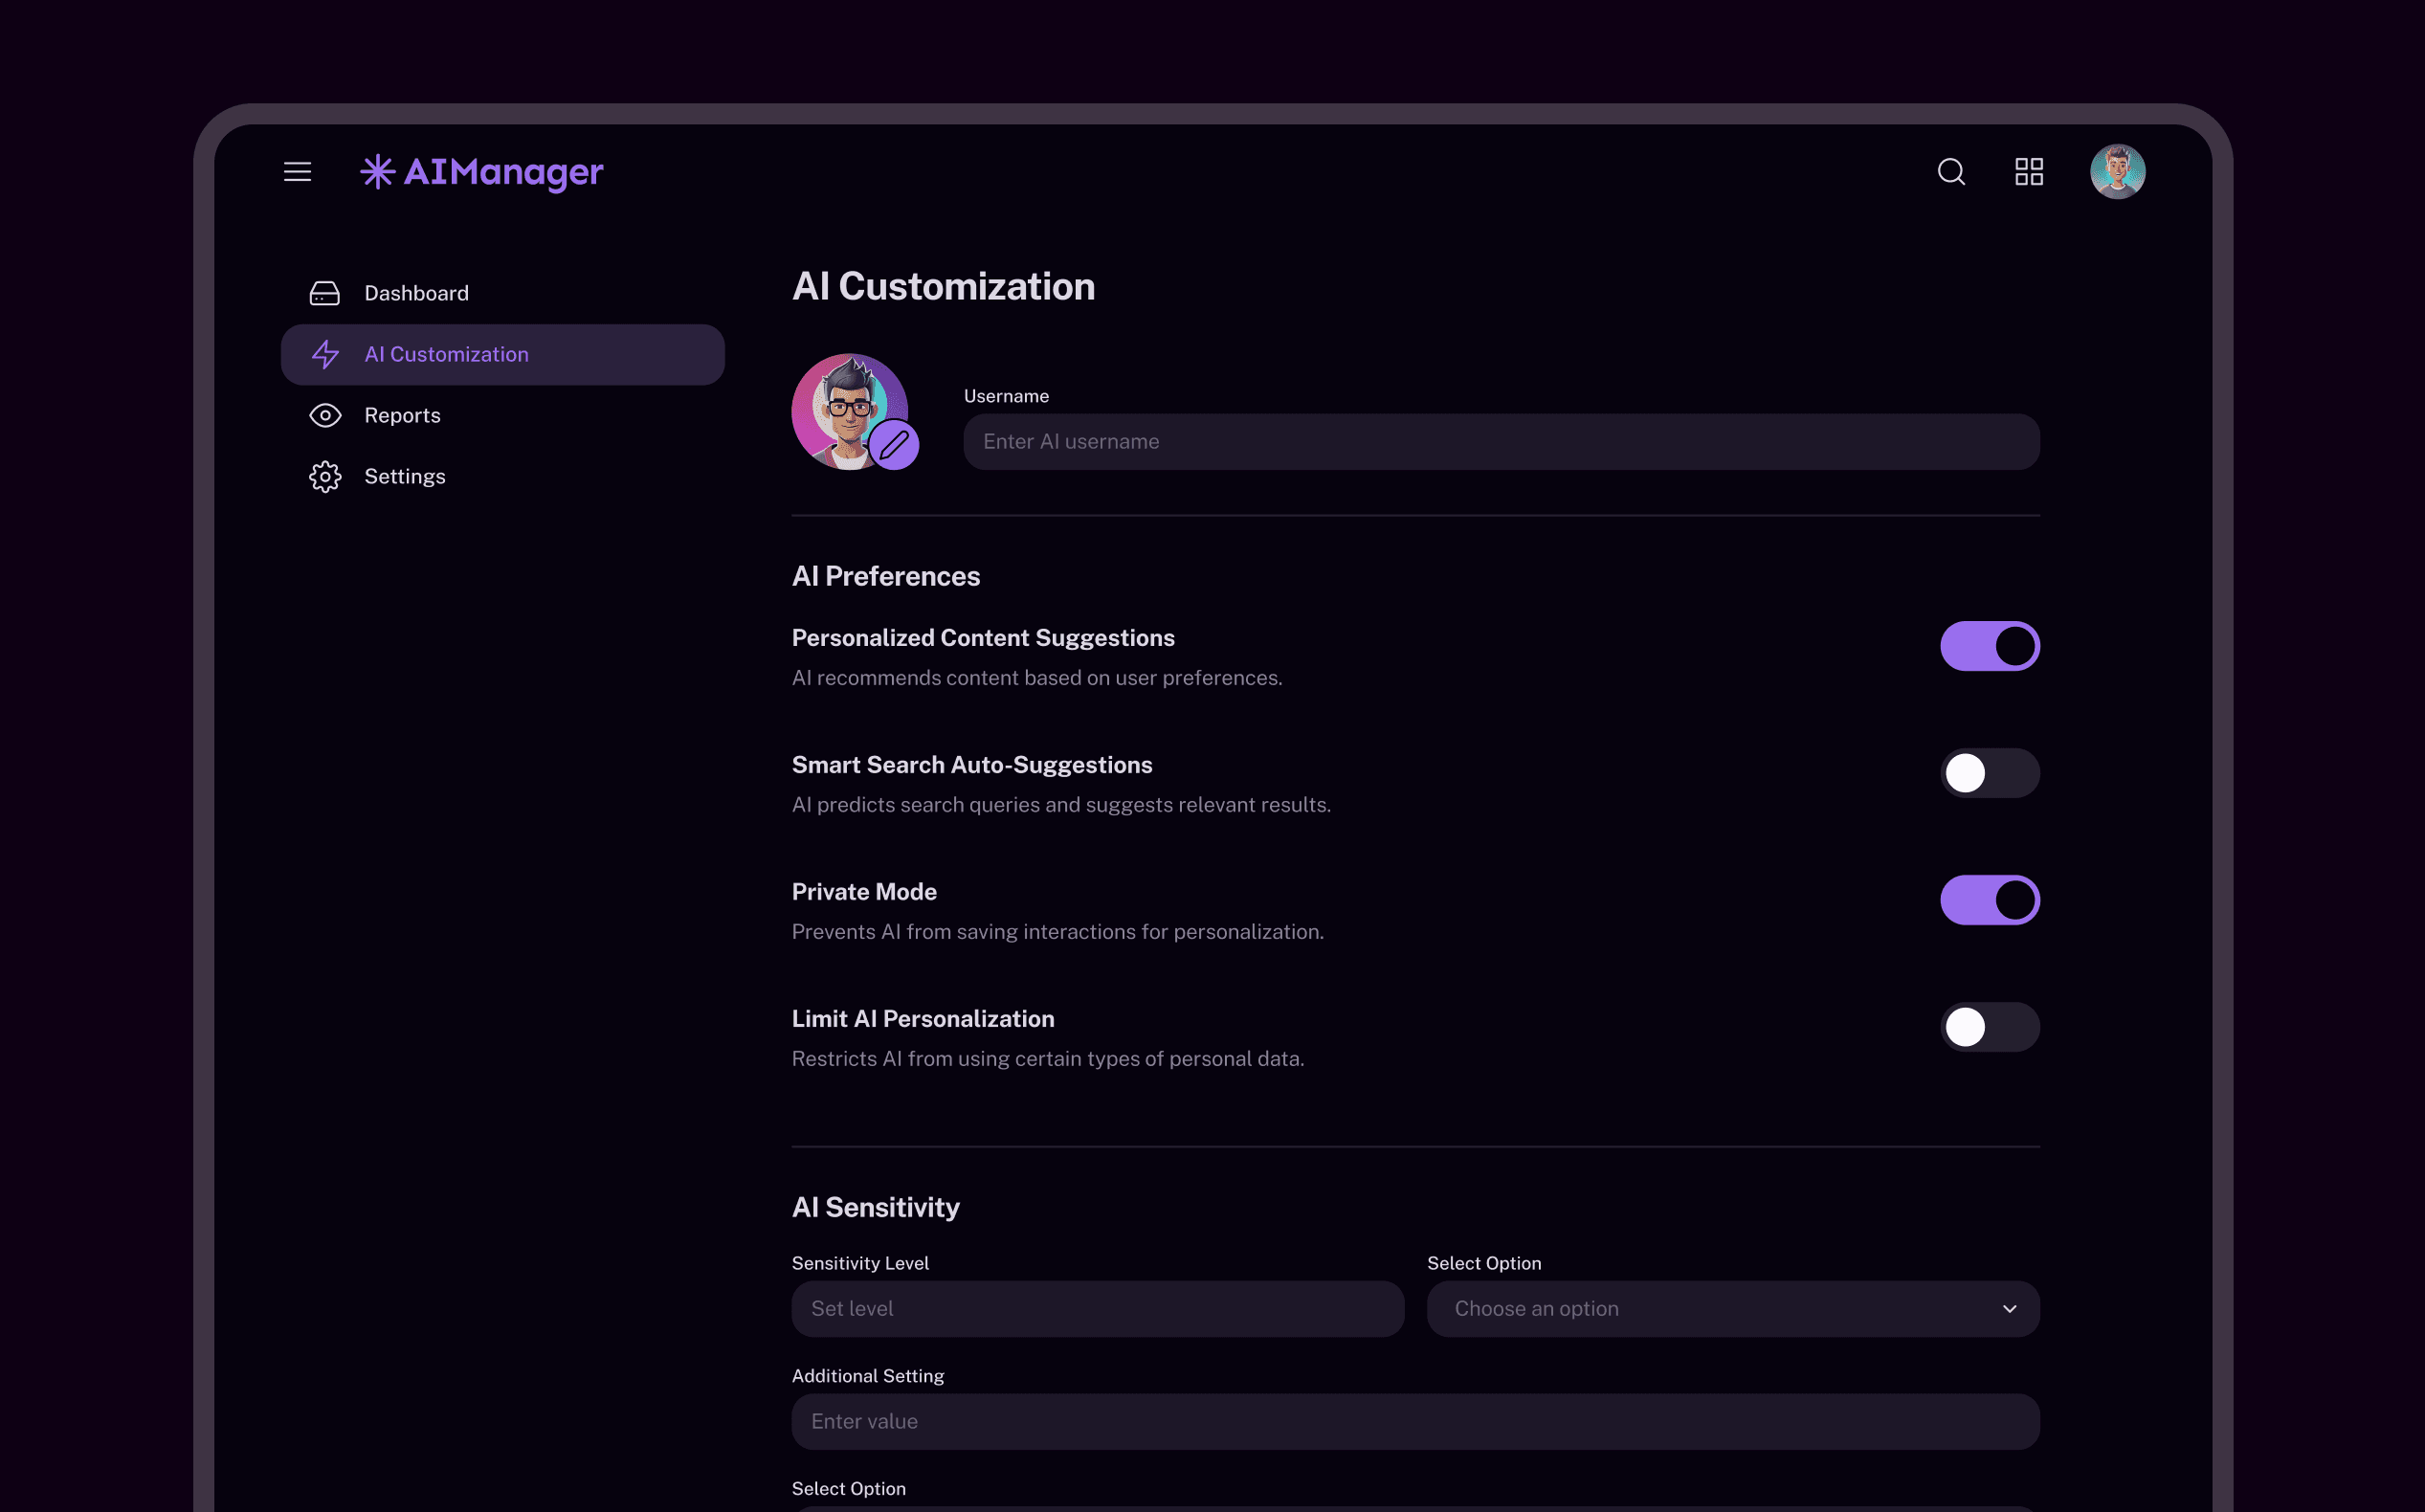Click the AIManager logo
Image resolution: width=2425 pixels, height=1512 pixels.
pos(482,172)
